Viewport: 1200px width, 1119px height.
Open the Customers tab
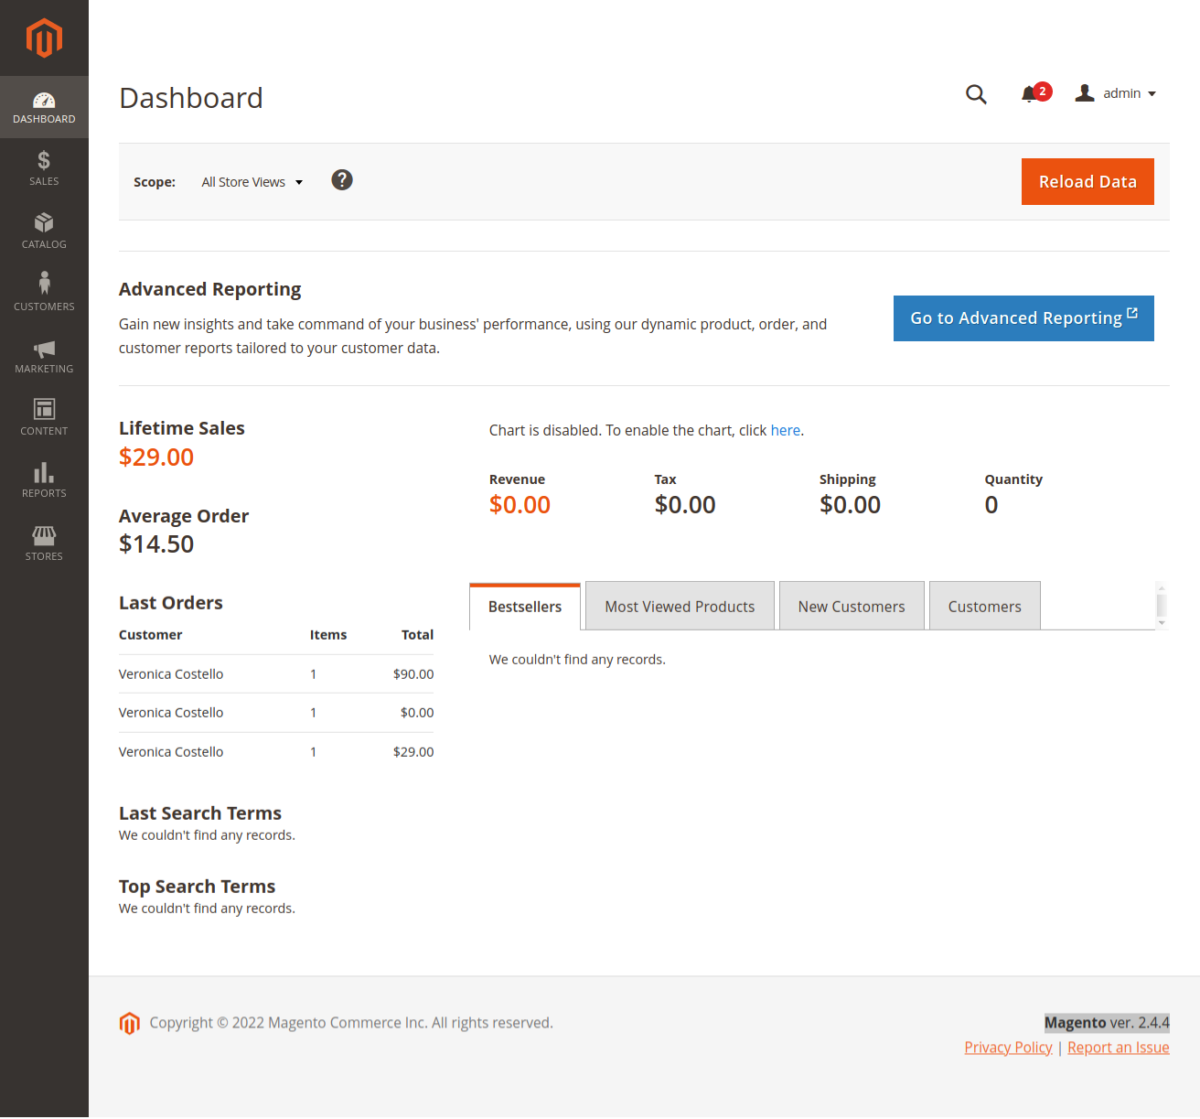tap(984, 605)
